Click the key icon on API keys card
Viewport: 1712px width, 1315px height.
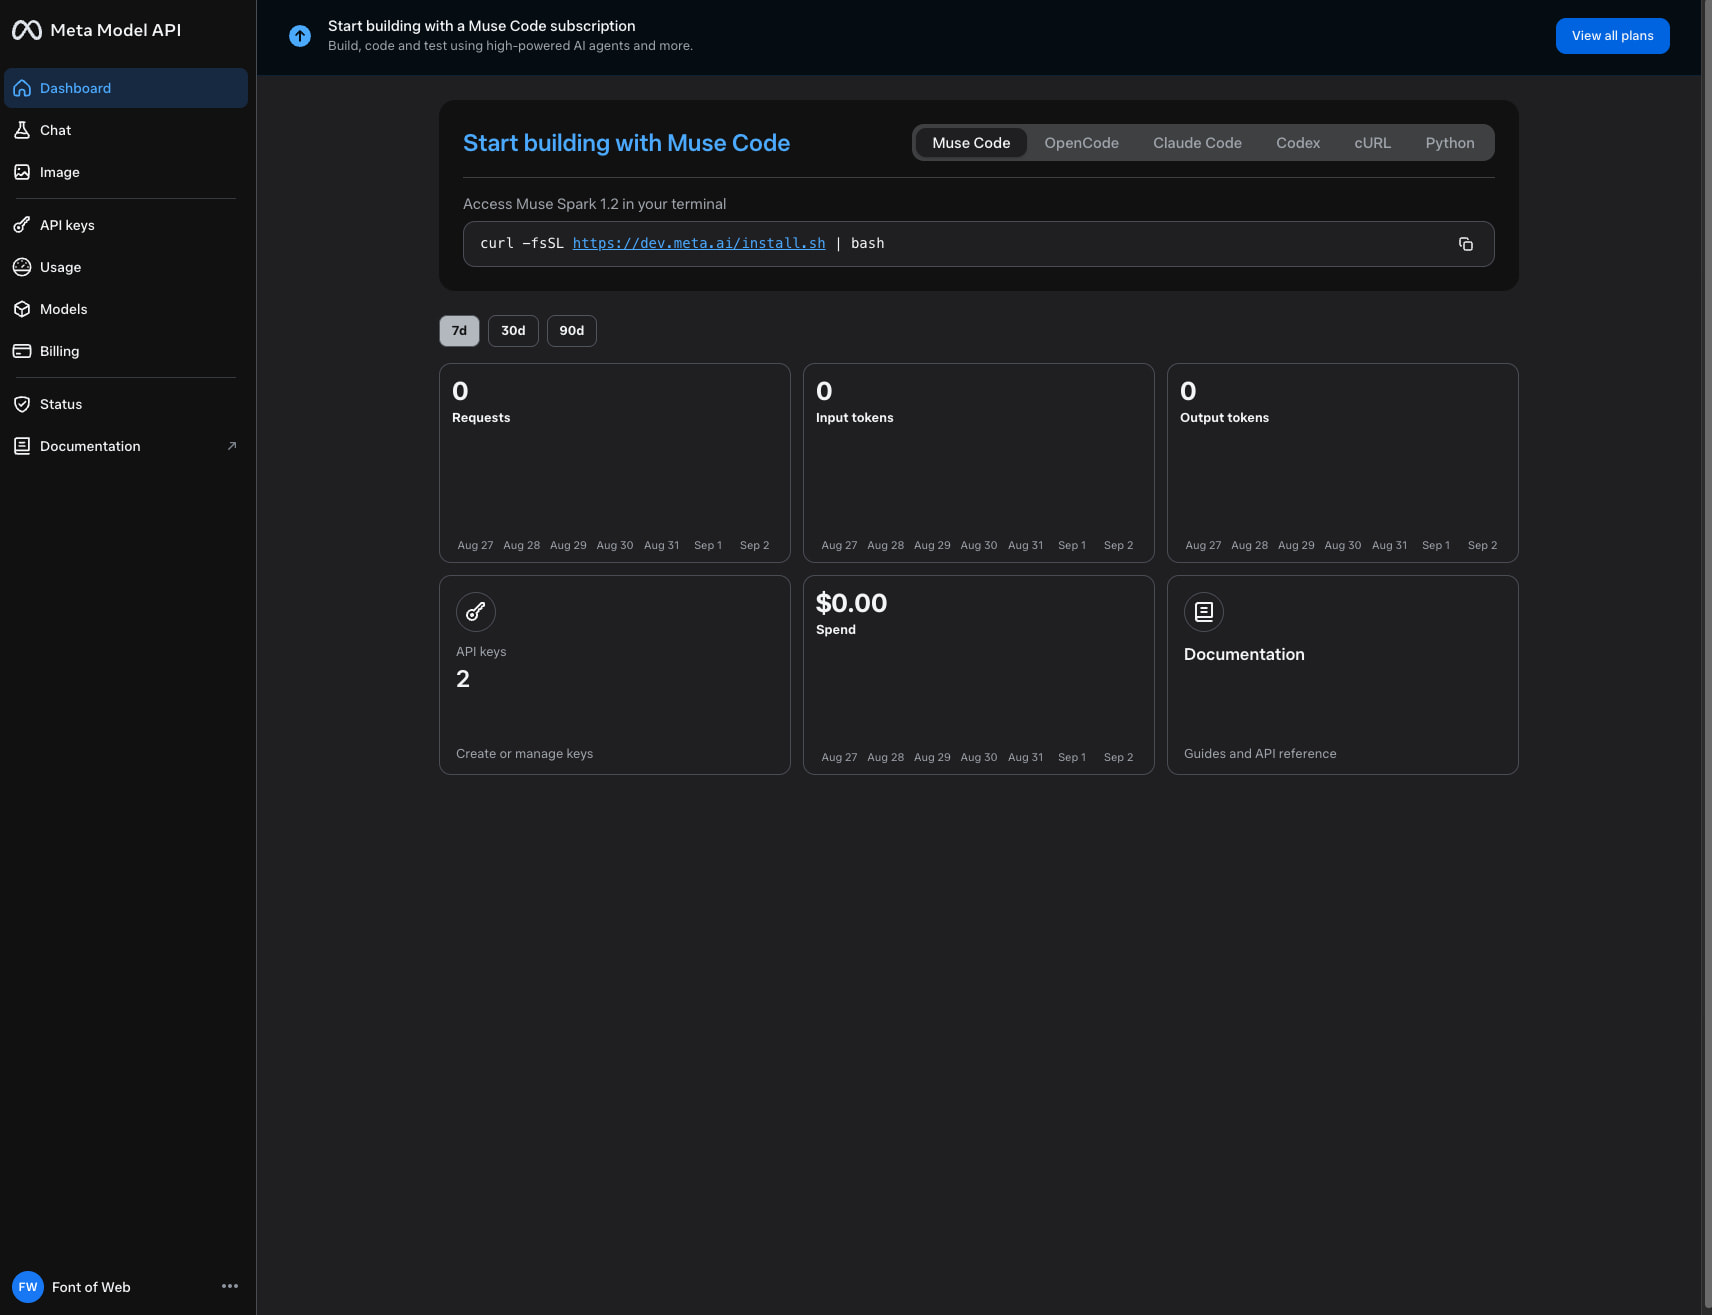(476, 612)
